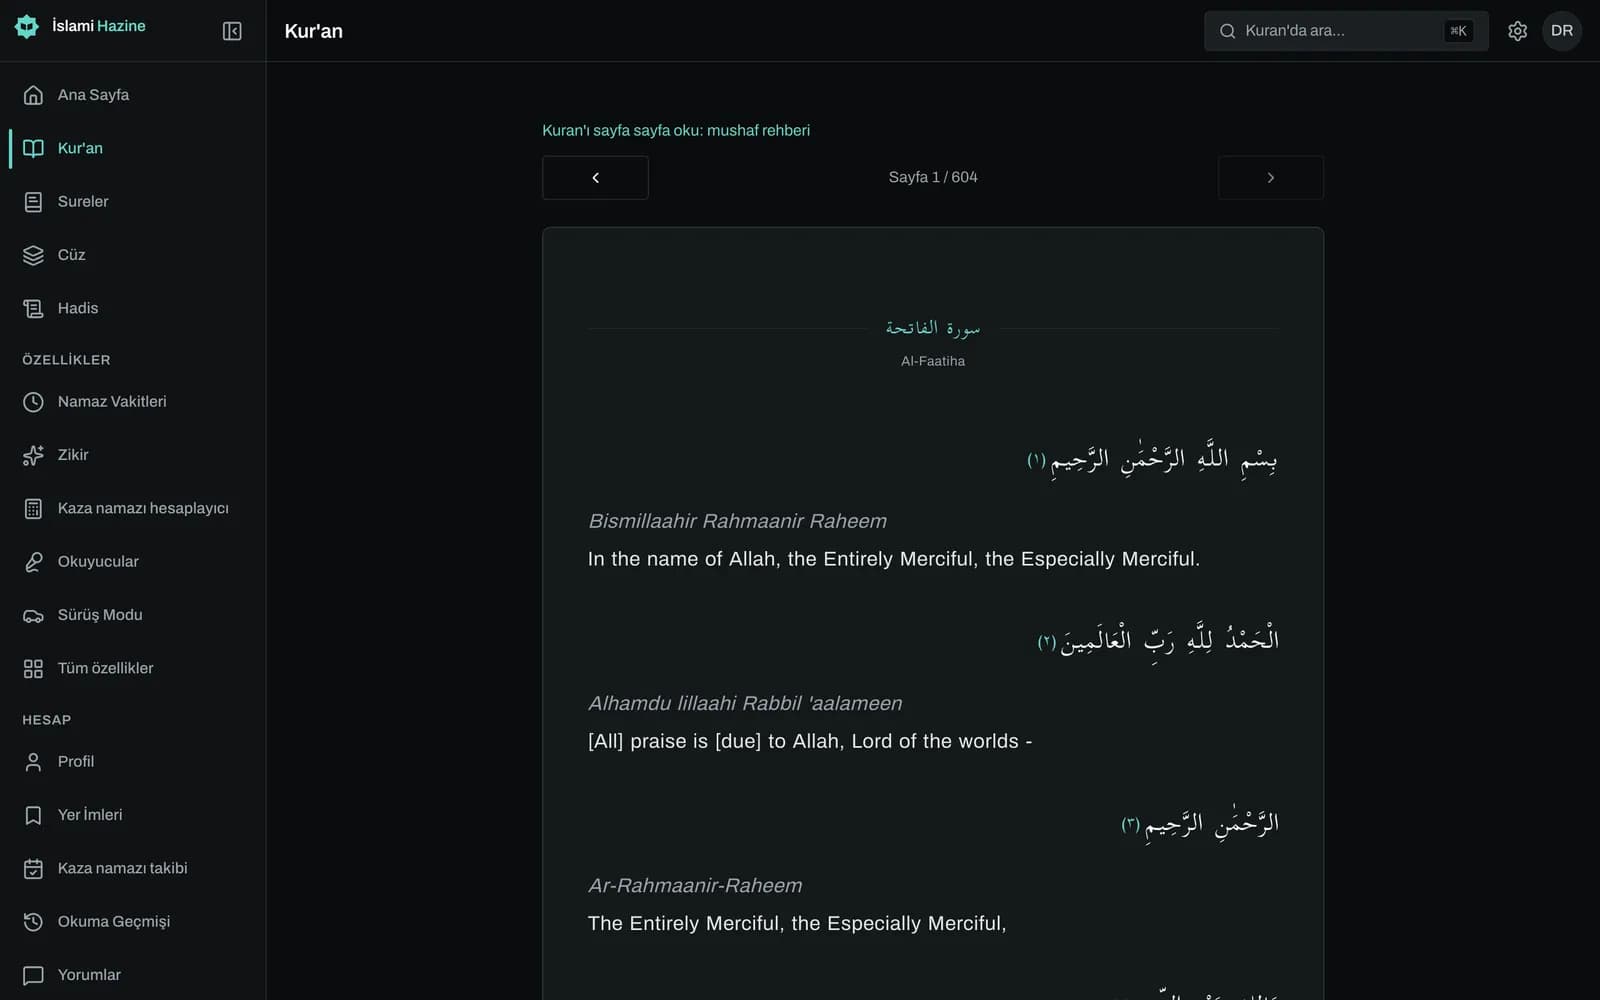Open the Yer İmleri bookmark icon

coord(33,815)
